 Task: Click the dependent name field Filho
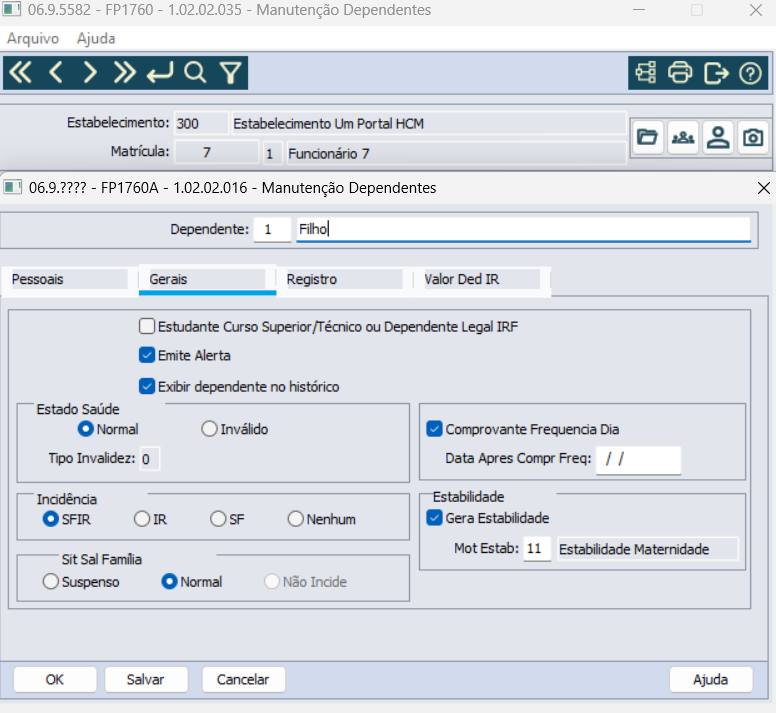point(524,230)
